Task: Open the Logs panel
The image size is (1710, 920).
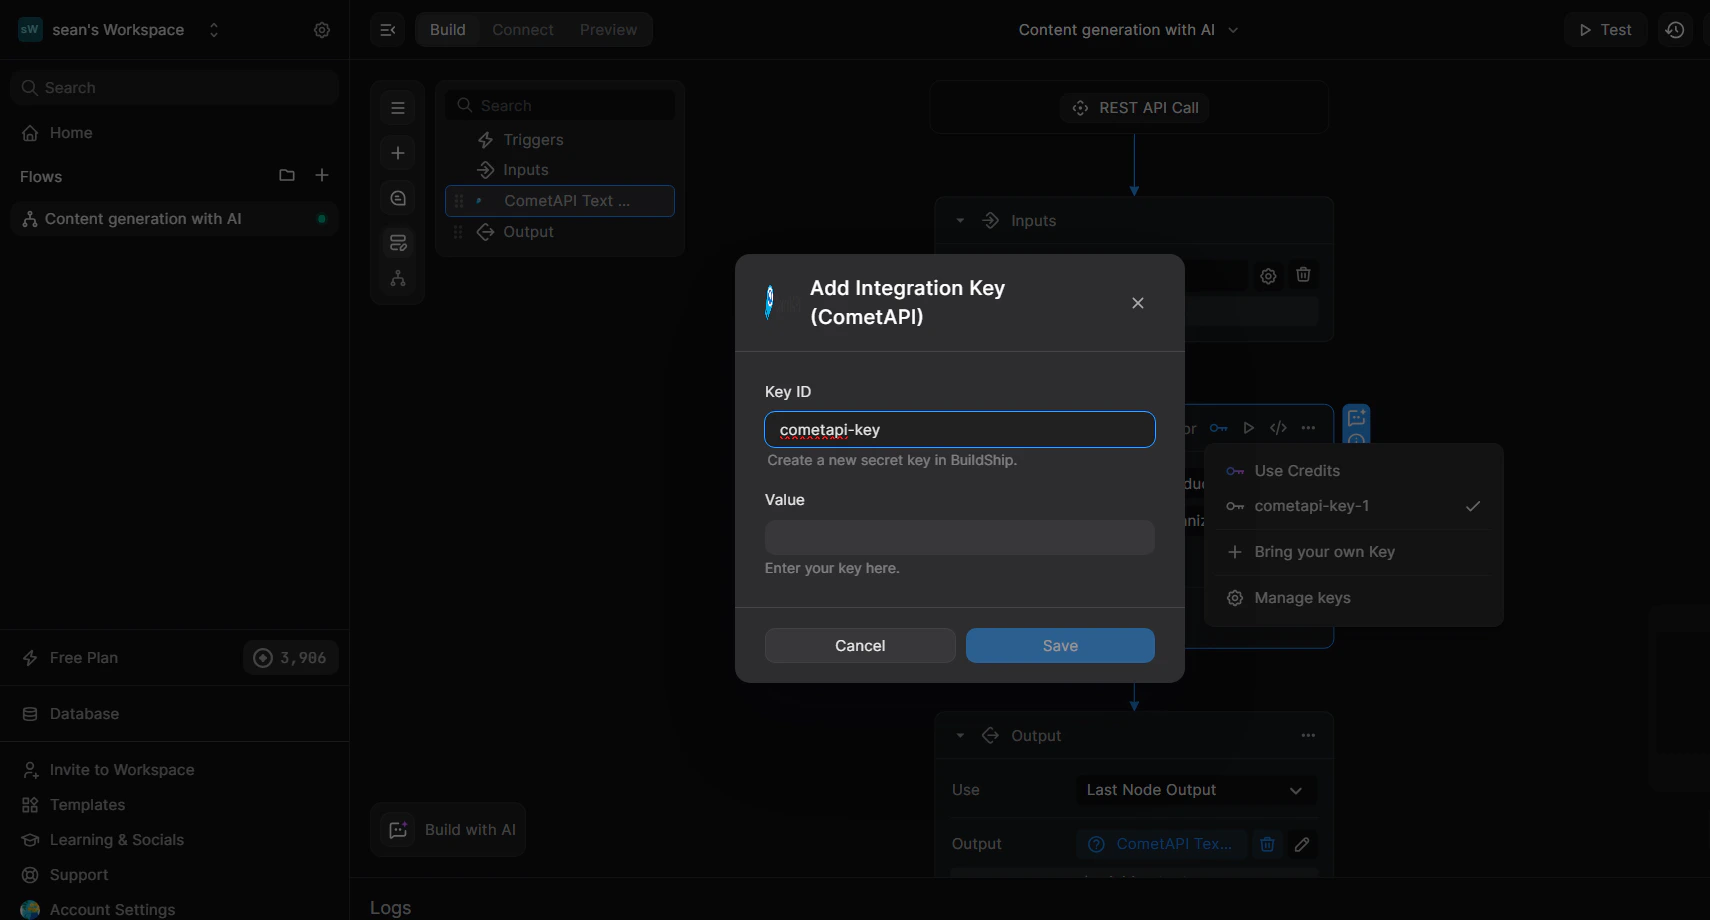Action: (x=391, y=907)
